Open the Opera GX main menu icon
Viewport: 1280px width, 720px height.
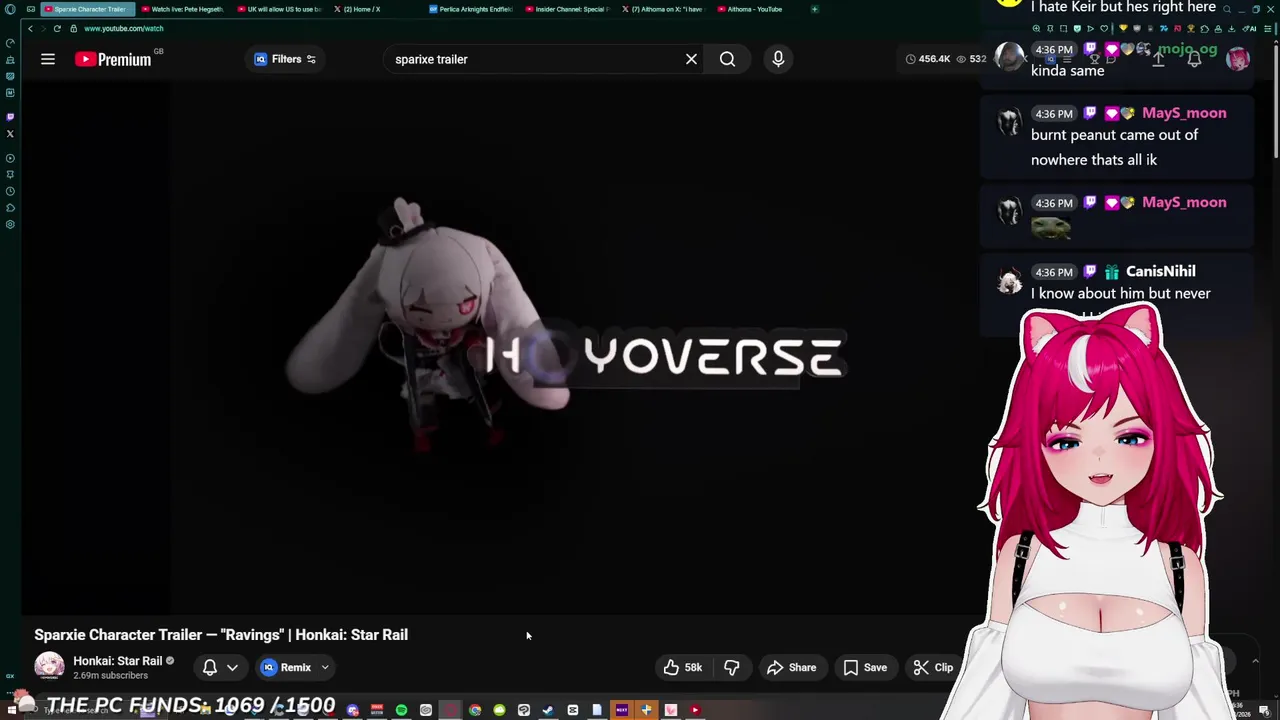click(x=10, y=9)
